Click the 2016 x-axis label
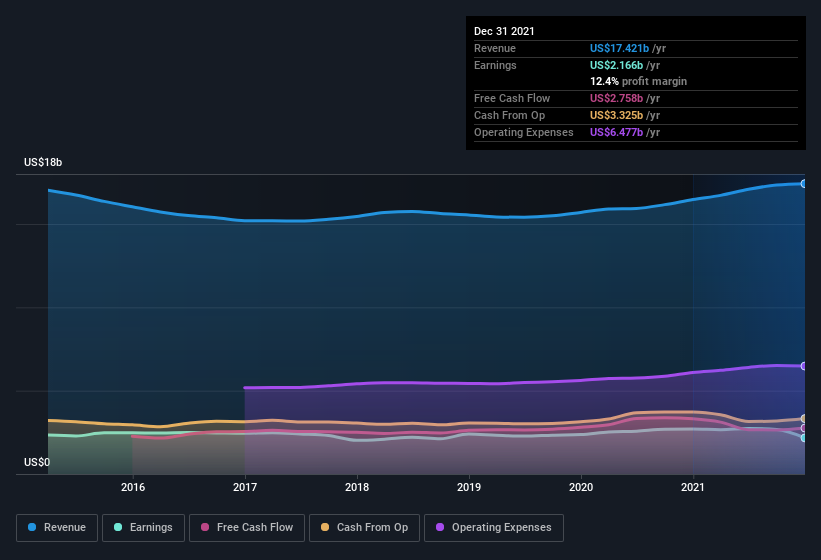821x560 pixels. [133, 487]
